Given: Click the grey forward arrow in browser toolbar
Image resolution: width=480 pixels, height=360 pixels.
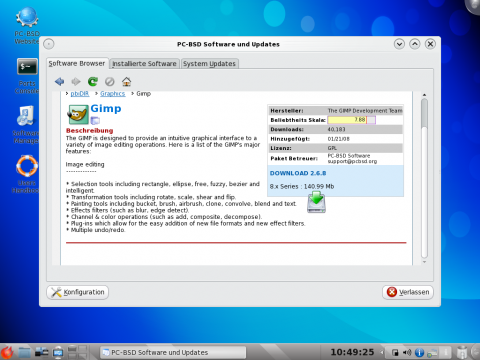Looking at the screenshot, I should tap(76, 81).
